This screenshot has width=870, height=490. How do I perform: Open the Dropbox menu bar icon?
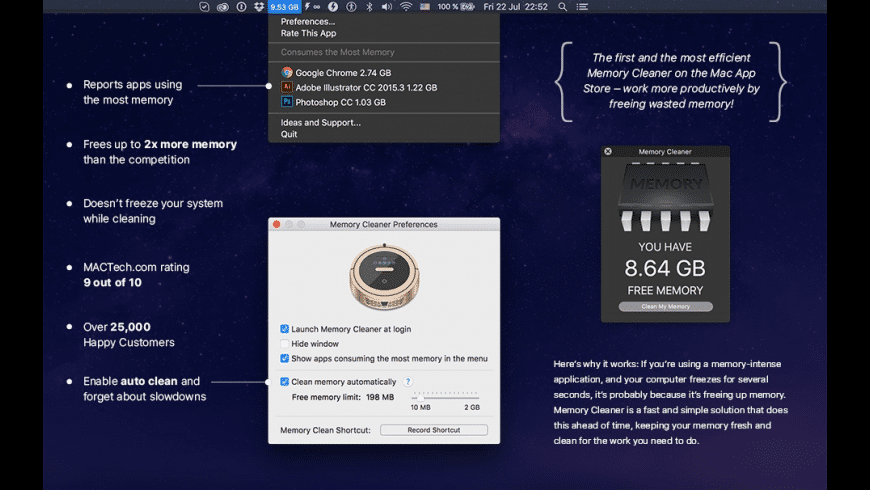click(259, 7)
